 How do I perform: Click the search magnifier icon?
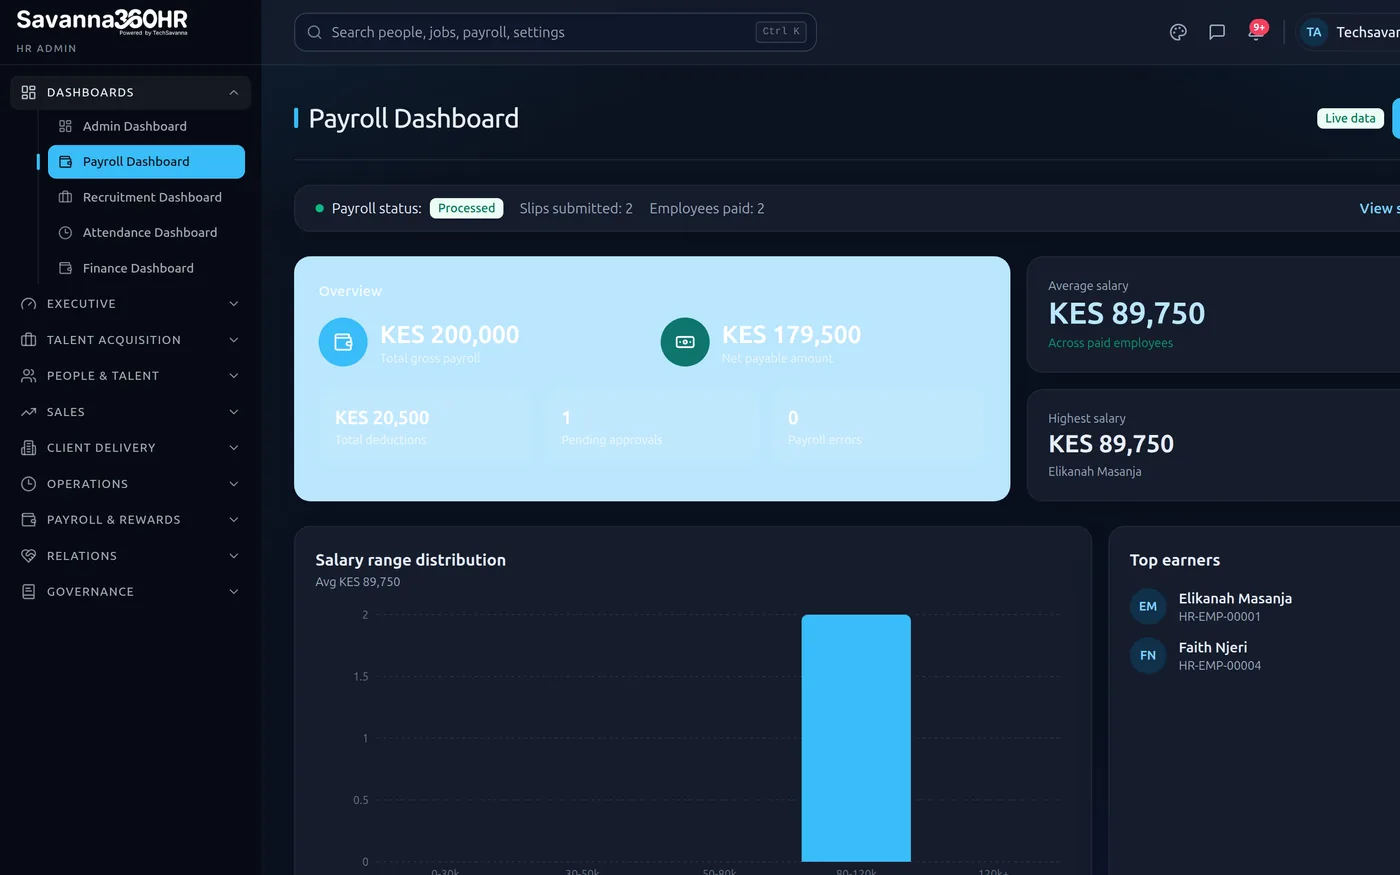coord(314,32)
